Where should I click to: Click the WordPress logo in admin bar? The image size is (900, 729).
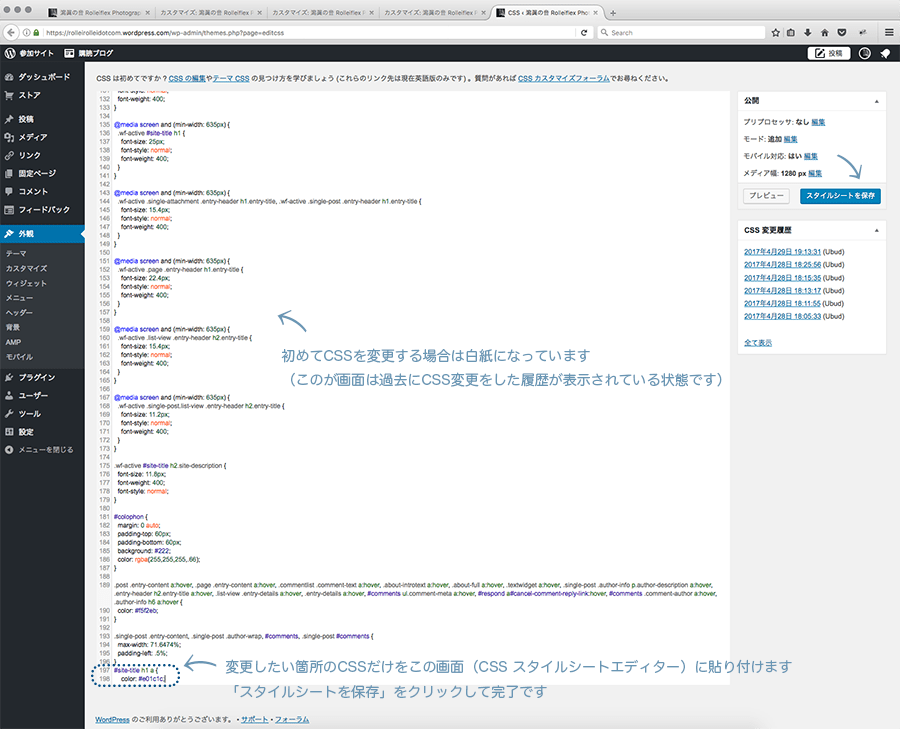tap(10, 53)
